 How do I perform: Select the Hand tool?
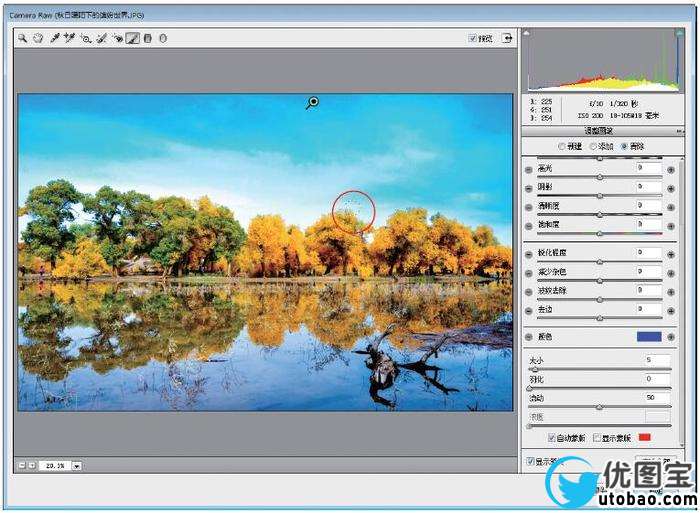coord(38,38)
